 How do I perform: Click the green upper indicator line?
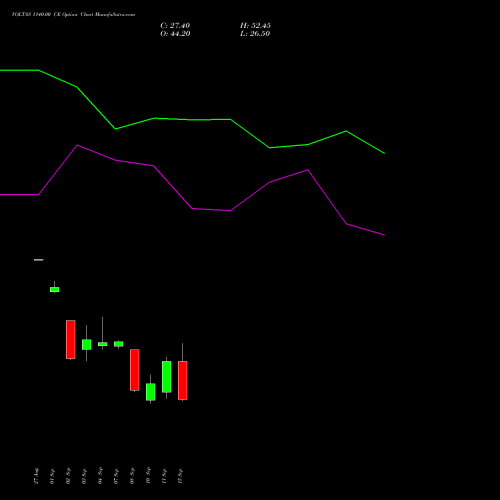click(192, 119)
